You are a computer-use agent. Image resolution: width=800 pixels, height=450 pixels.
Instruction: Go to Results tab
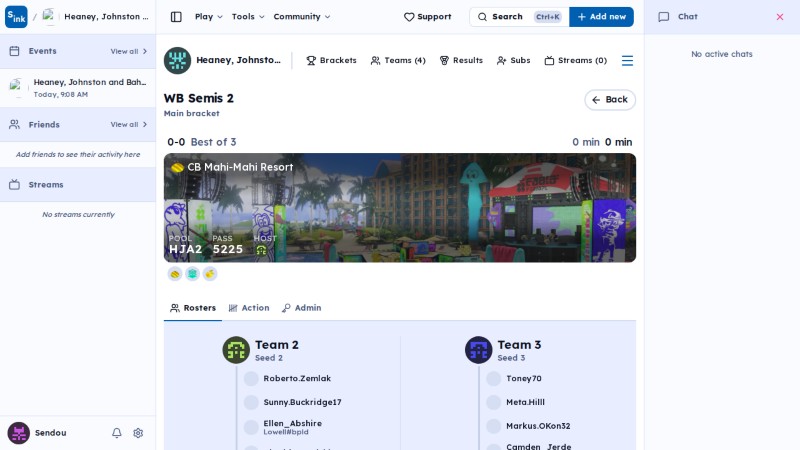(x=461, y=60)
